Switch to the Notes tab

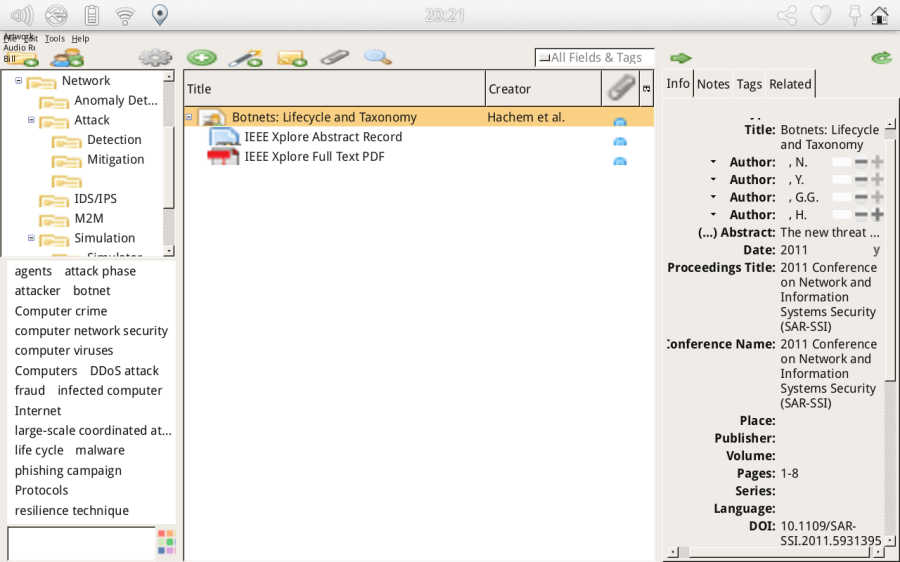(713, 84)
